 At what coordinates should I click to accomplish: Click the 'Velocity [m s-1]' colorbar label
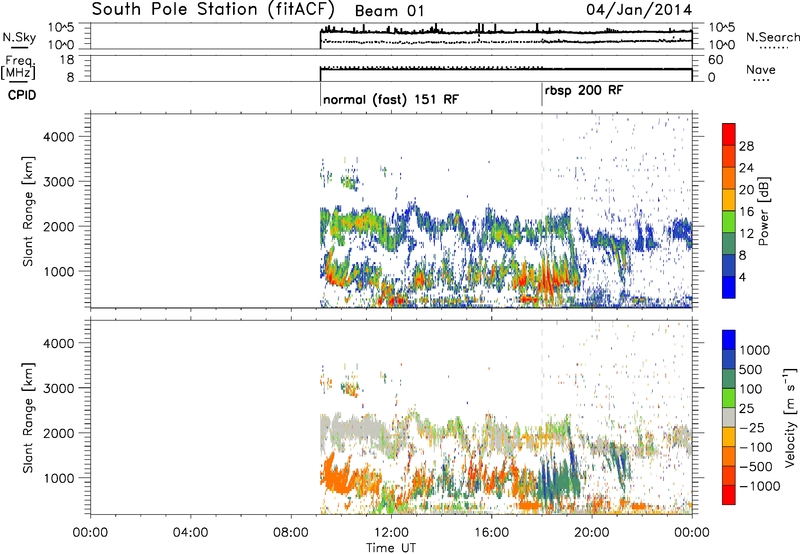[790, 418]
